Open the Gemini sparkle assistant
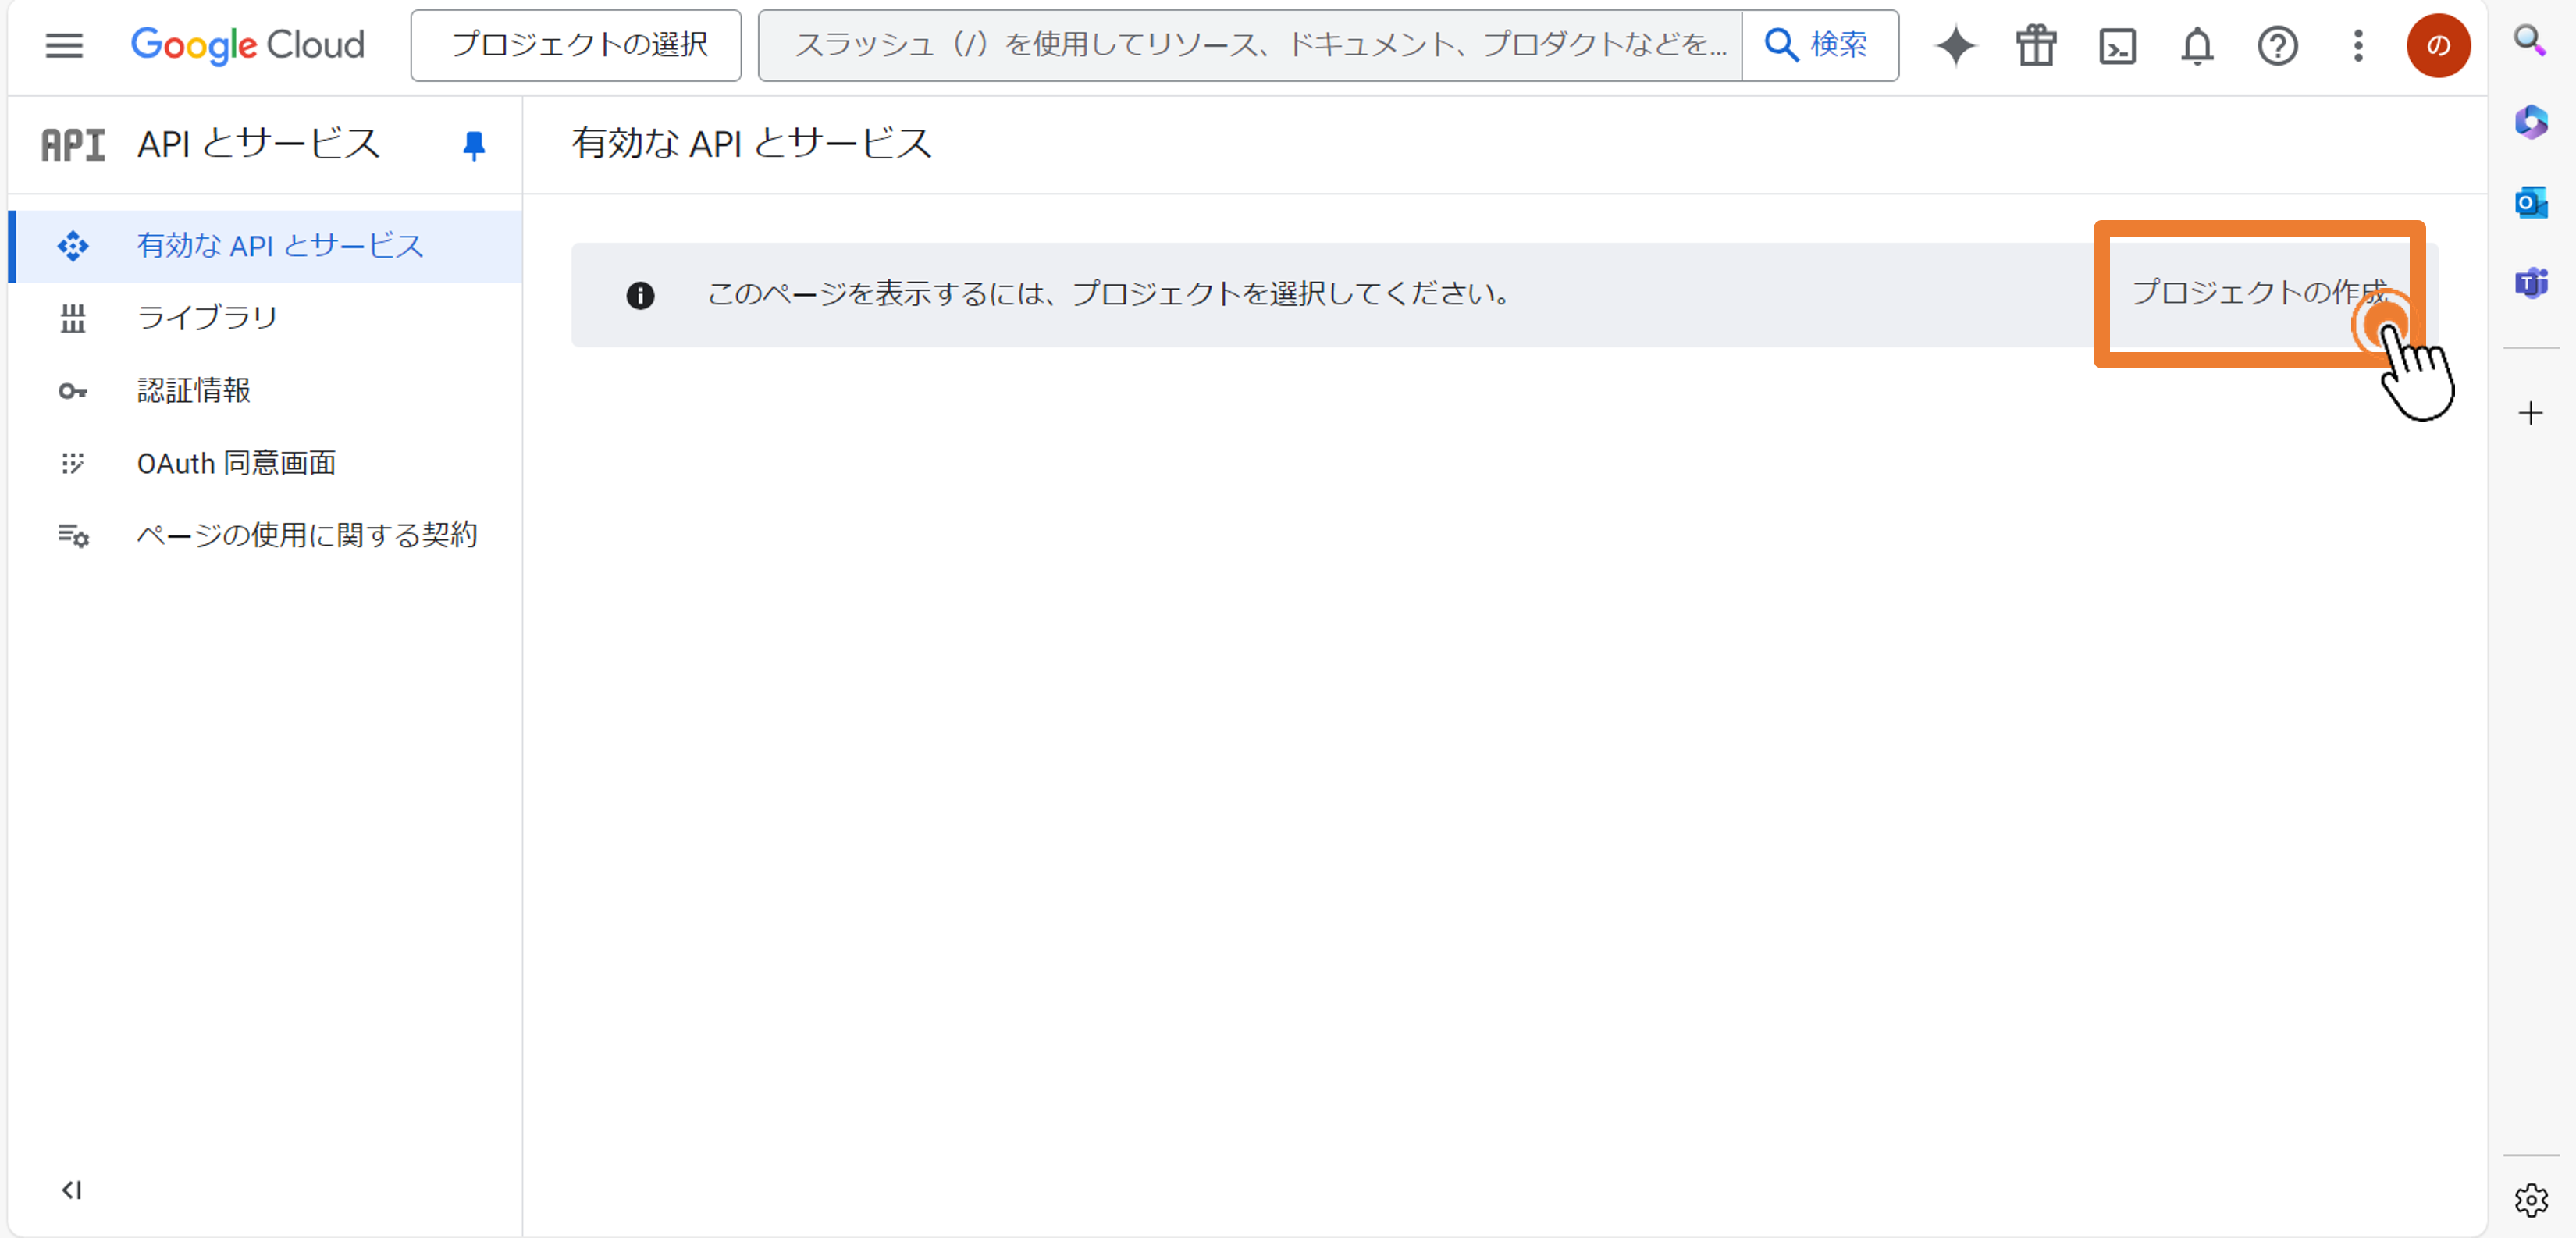 click(1955, 45)
